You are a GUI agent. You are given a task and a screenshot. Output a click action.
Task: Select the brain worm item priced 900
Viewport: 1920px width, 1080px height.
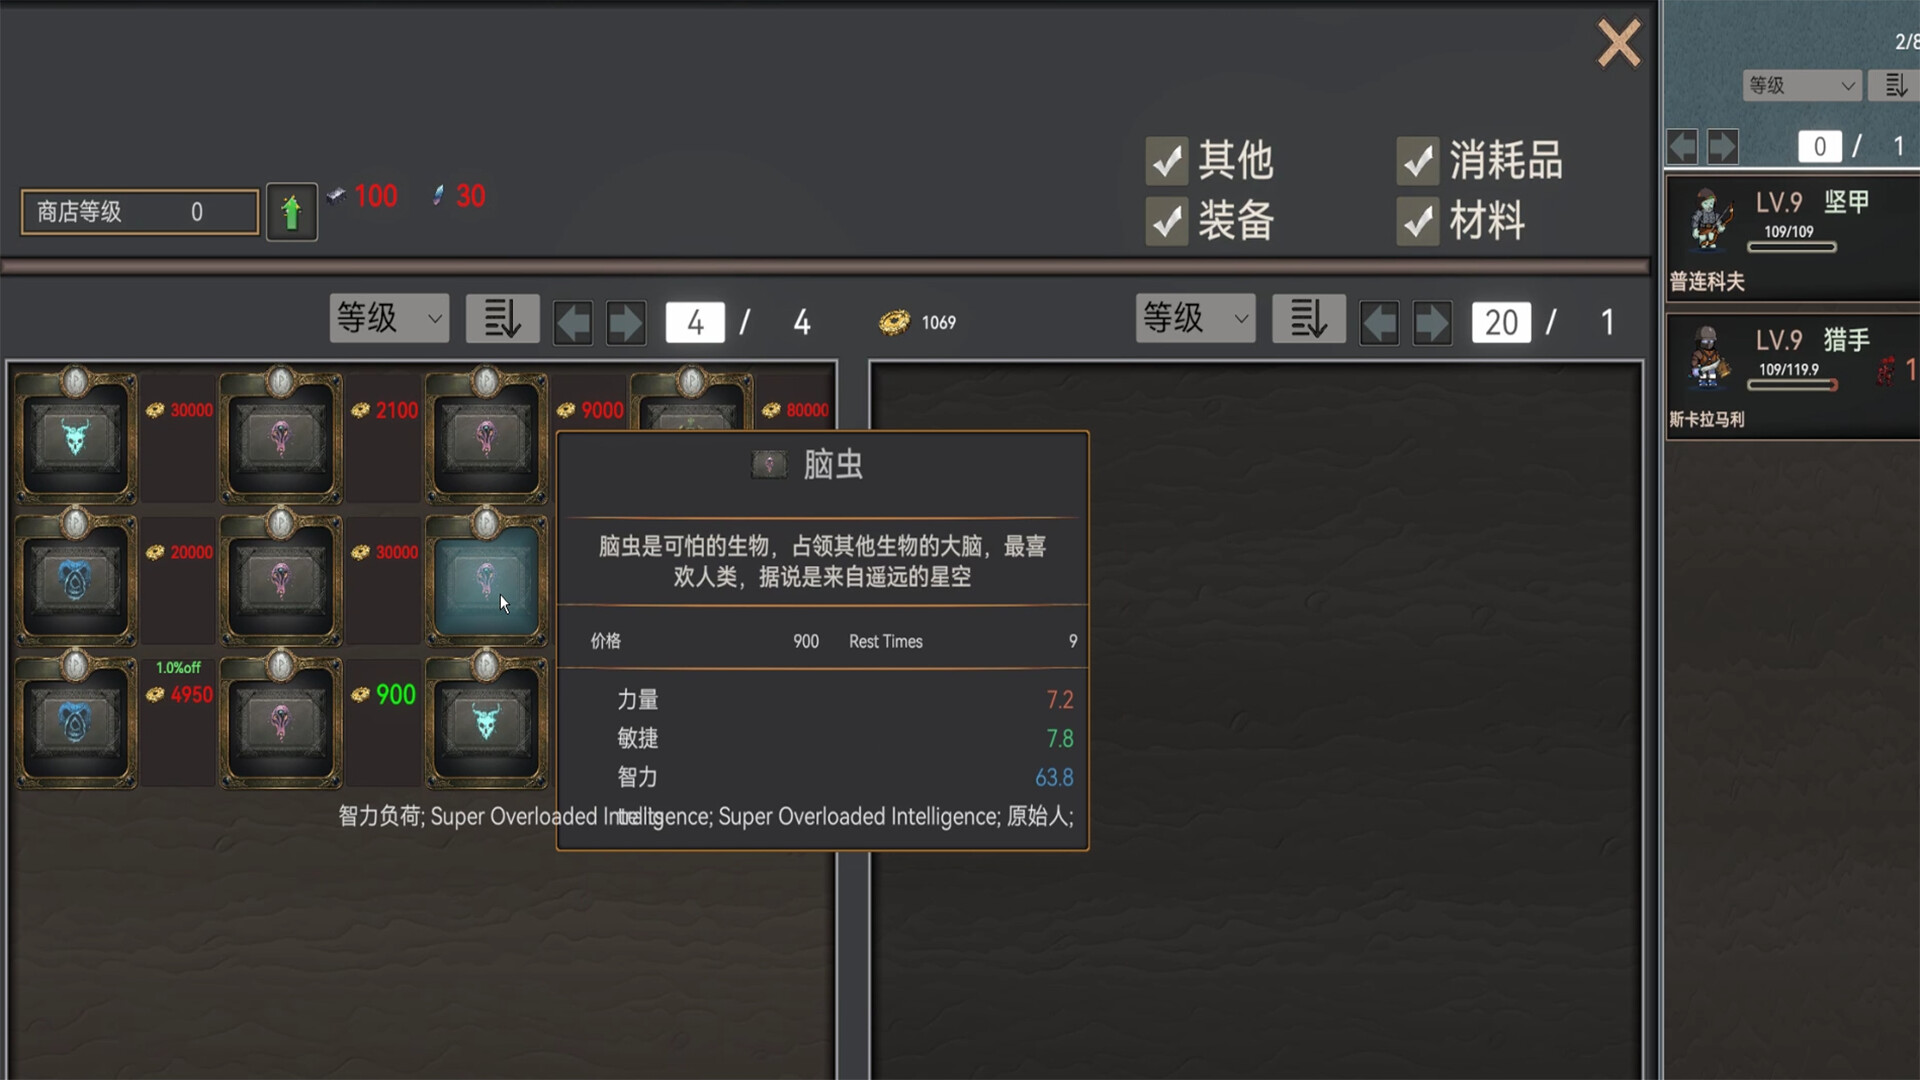(x=280, y=720)
